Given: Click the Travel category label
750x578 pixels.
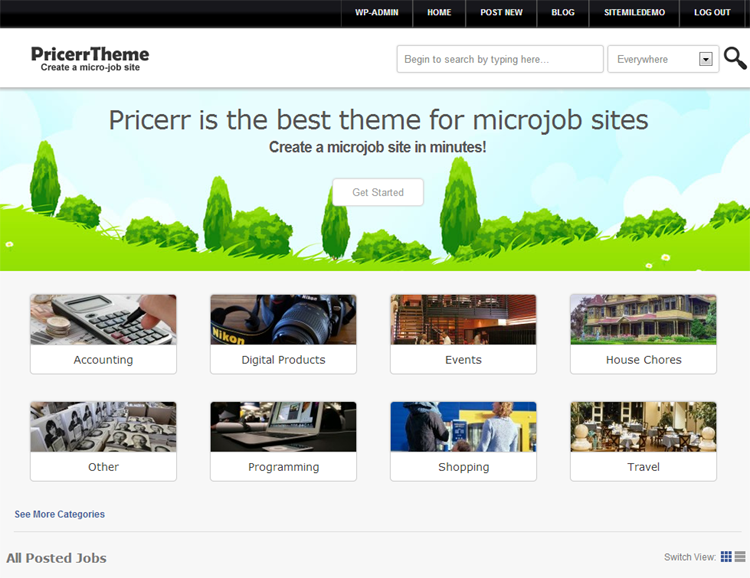Looking at the screenshot, I should pyautogui.click(x=643, y=467).
